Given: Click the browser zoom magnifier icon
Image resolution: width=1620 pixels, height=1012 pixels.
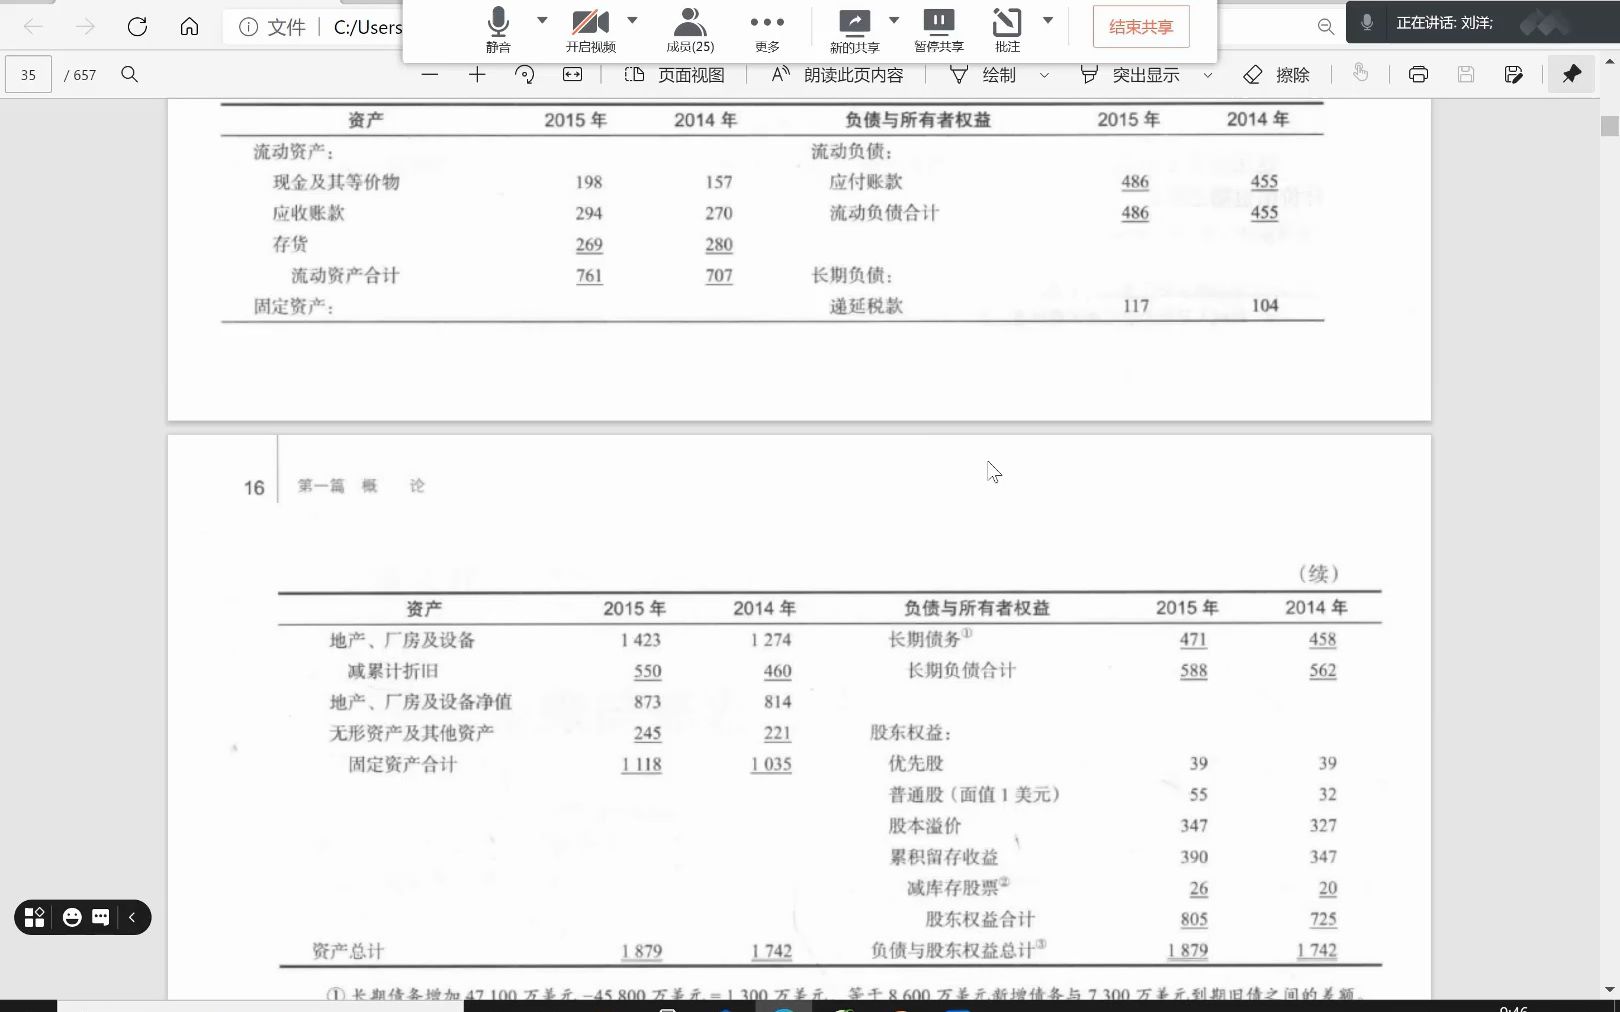Looking at the screenshot, I should coord(1326,27).
